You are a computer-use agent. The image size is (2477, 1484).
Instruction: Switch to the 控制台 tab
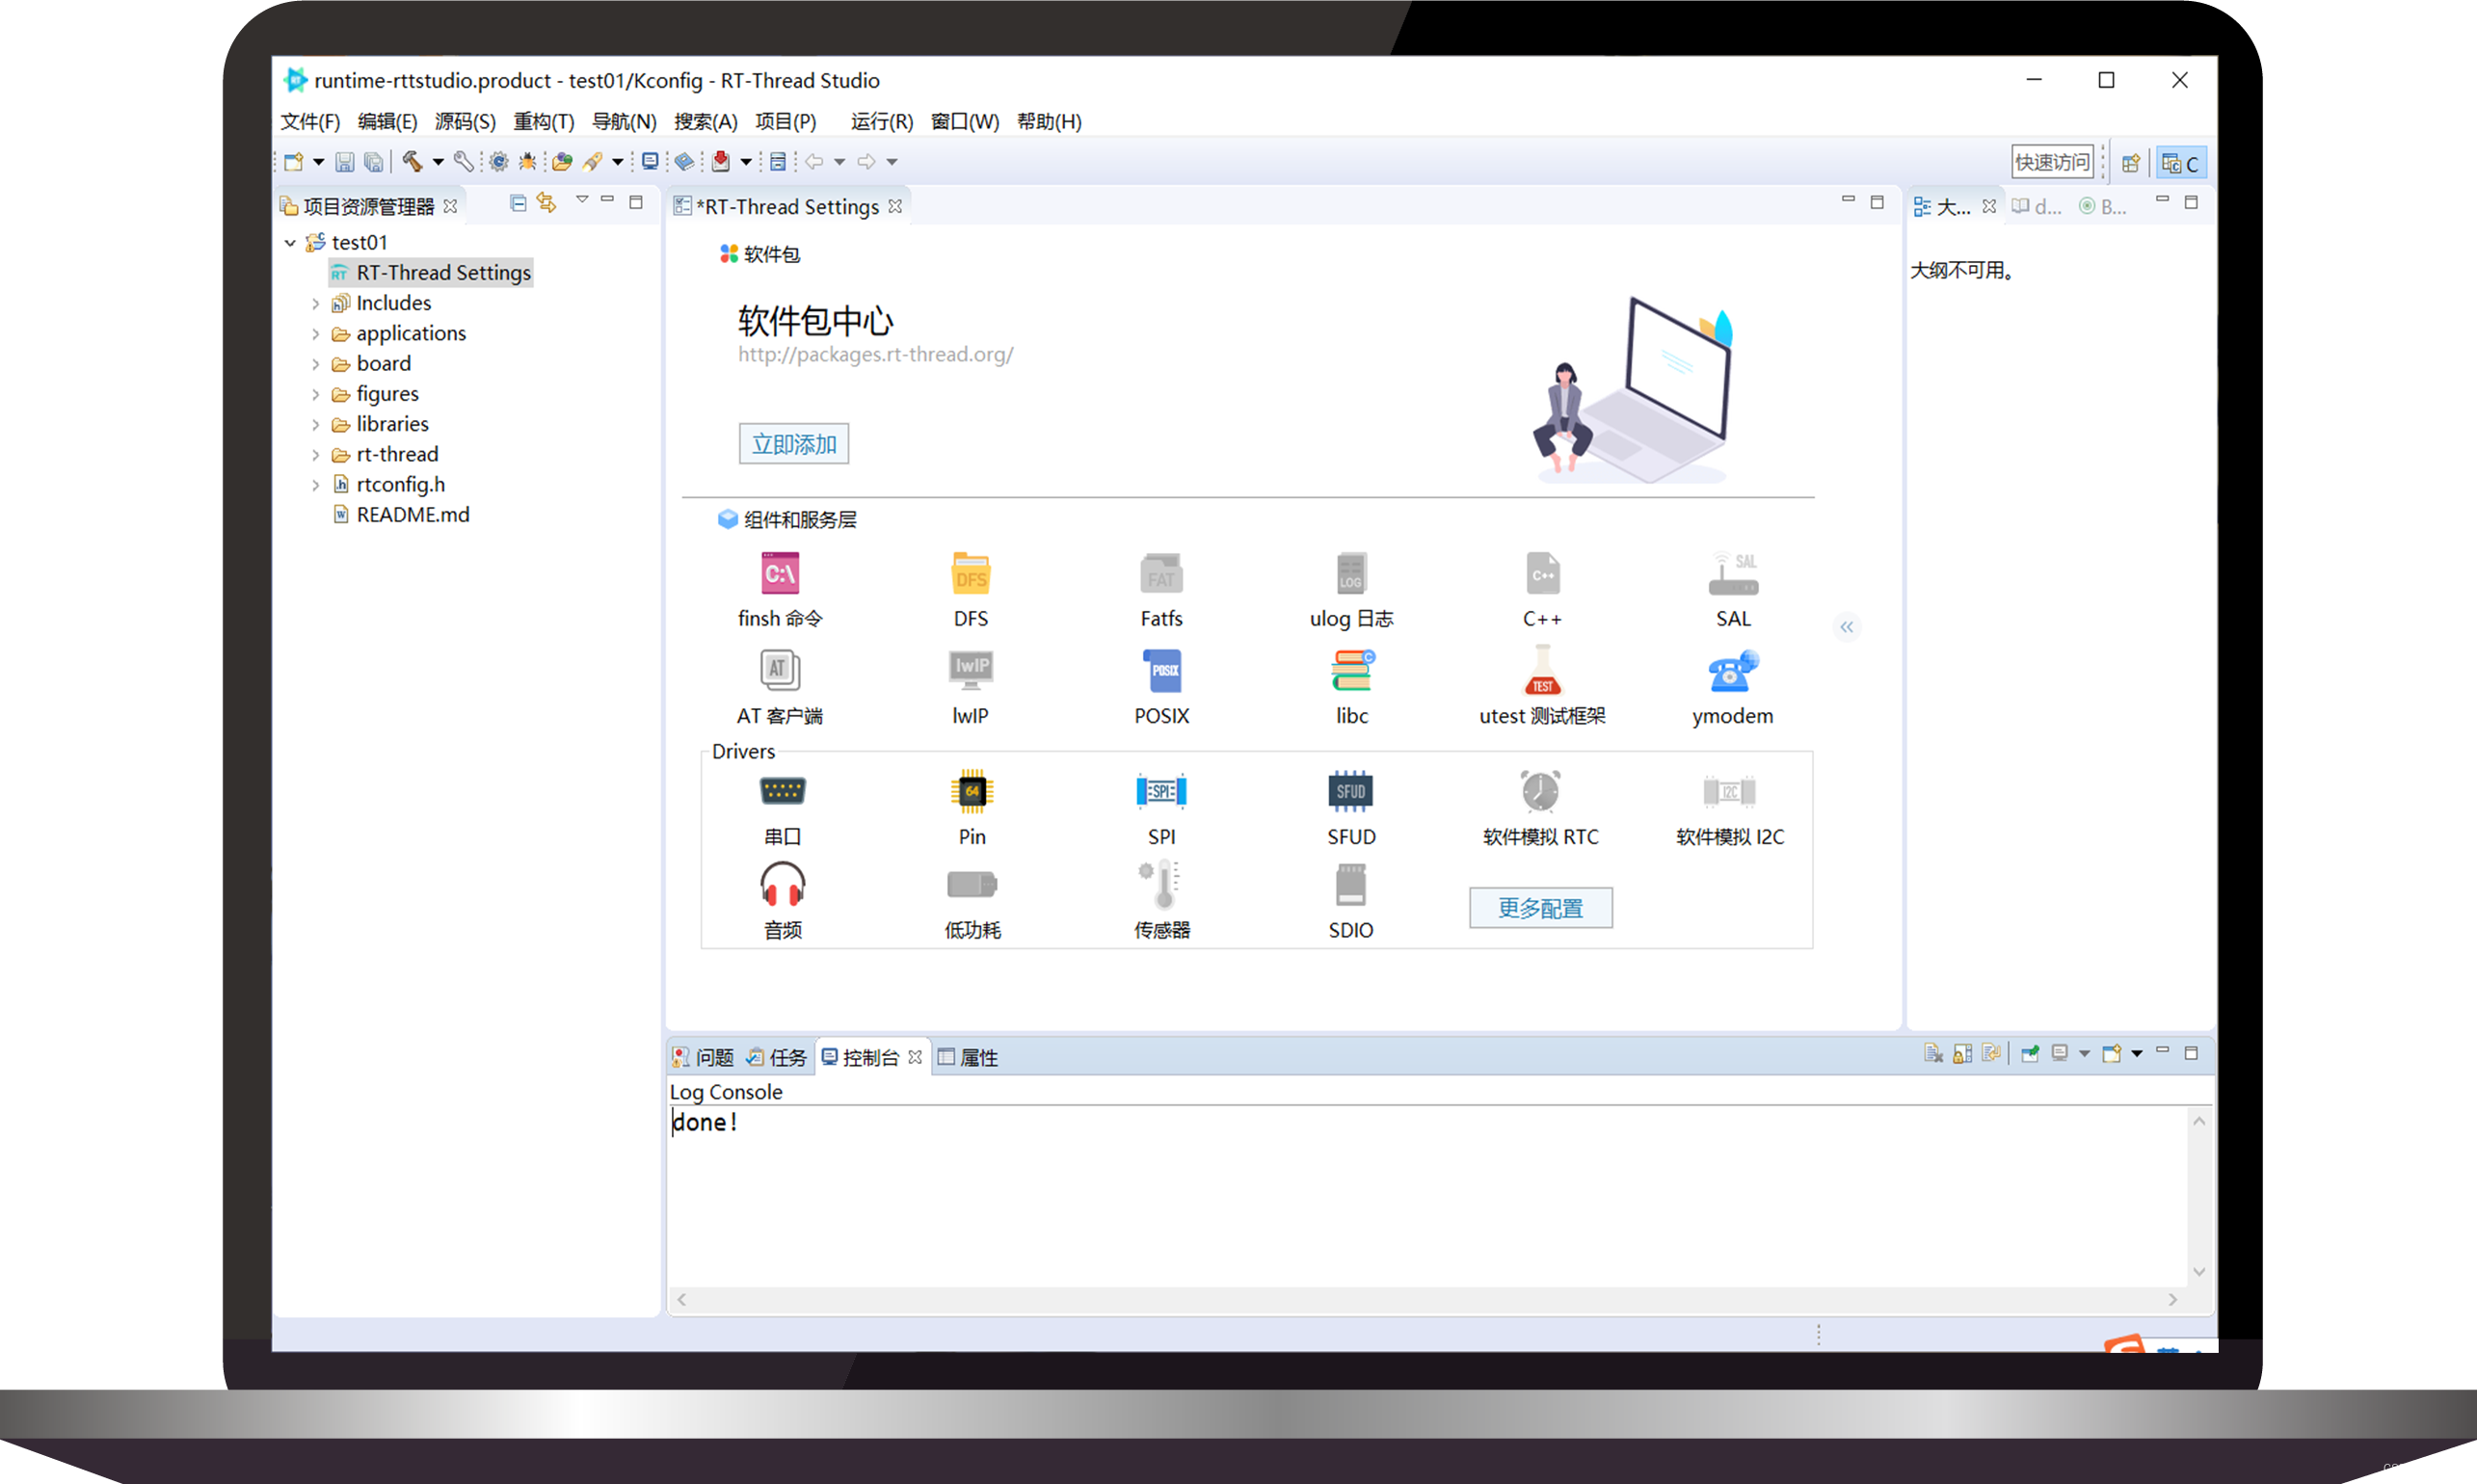pyautogui.click(x=873, y=1056)
